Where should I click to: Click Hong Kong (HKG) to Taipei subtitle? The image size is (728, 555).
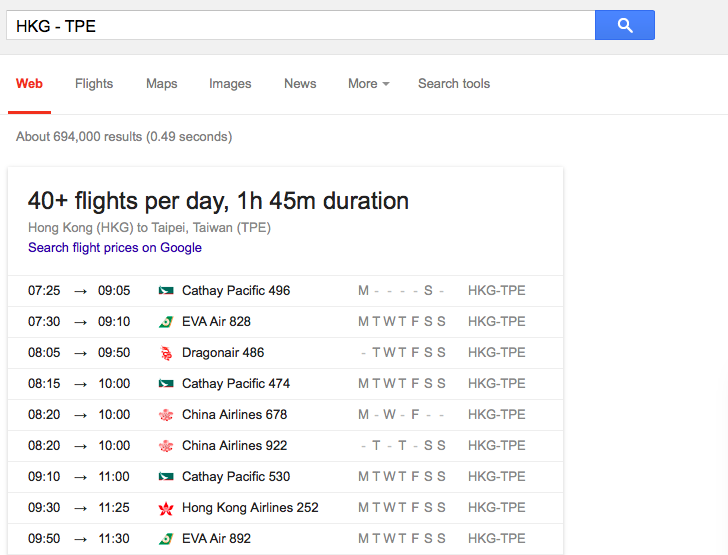[149, 228]
